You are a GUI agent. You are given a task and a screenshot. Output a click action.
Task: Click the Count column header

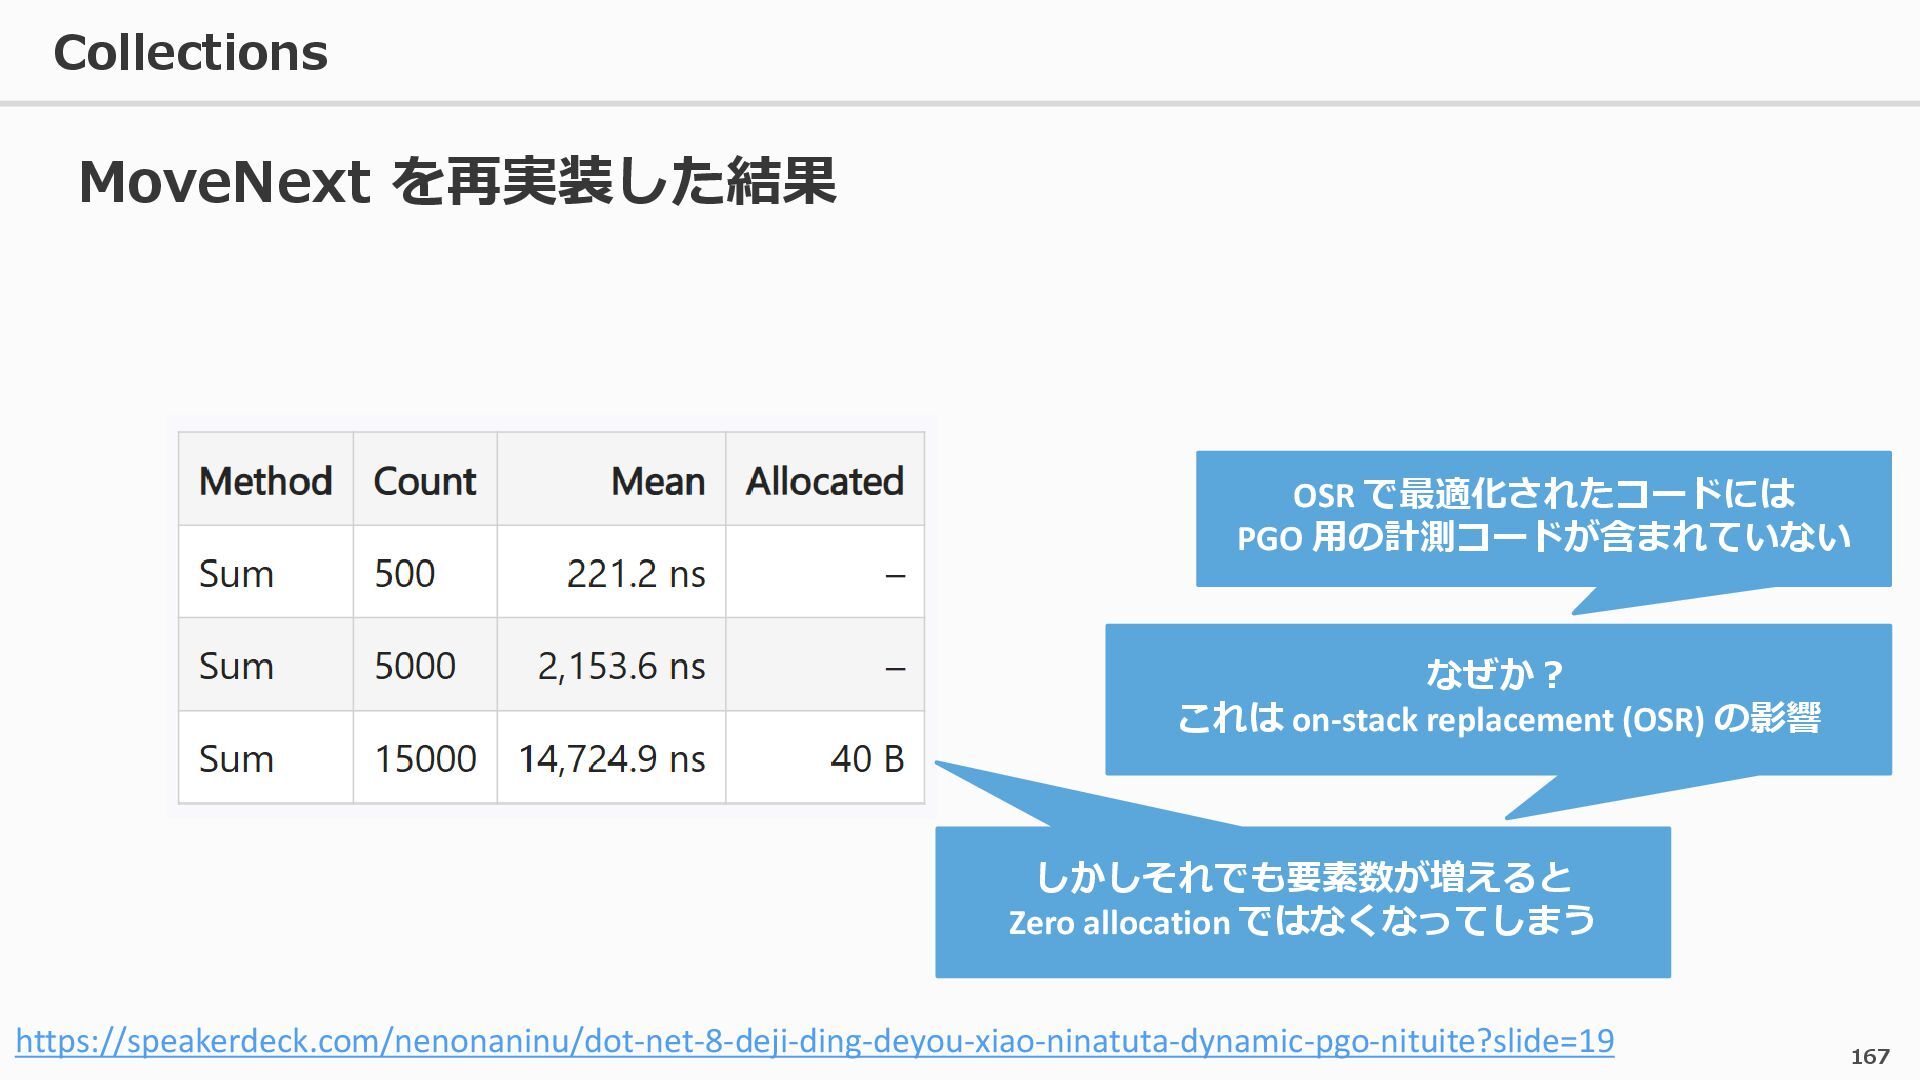(424, 481)
